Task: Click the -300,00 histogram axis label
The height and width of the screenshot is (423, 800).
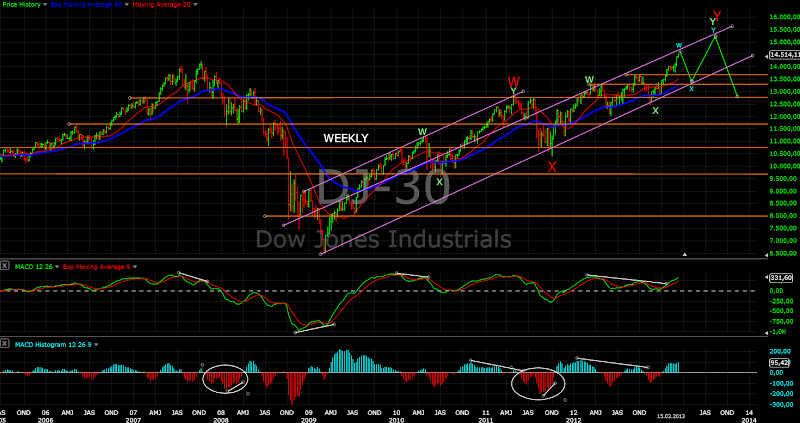Action: coord(780,405)
